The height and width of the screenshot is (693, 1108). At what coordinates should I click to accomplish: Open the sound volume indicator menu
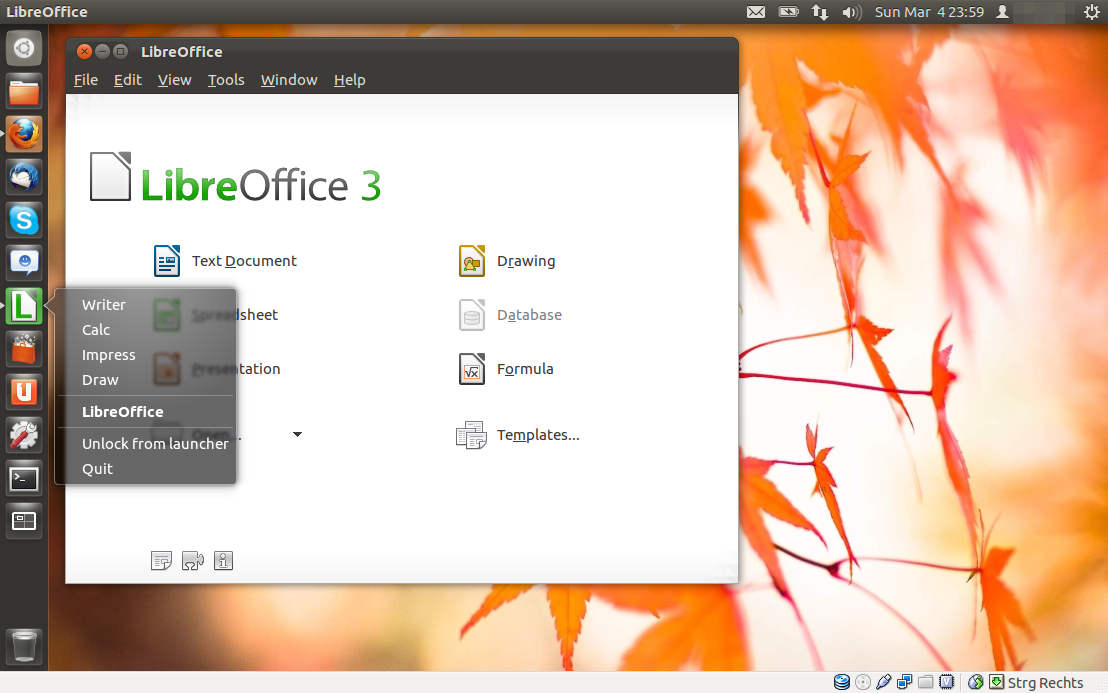[x=851, y=12]
